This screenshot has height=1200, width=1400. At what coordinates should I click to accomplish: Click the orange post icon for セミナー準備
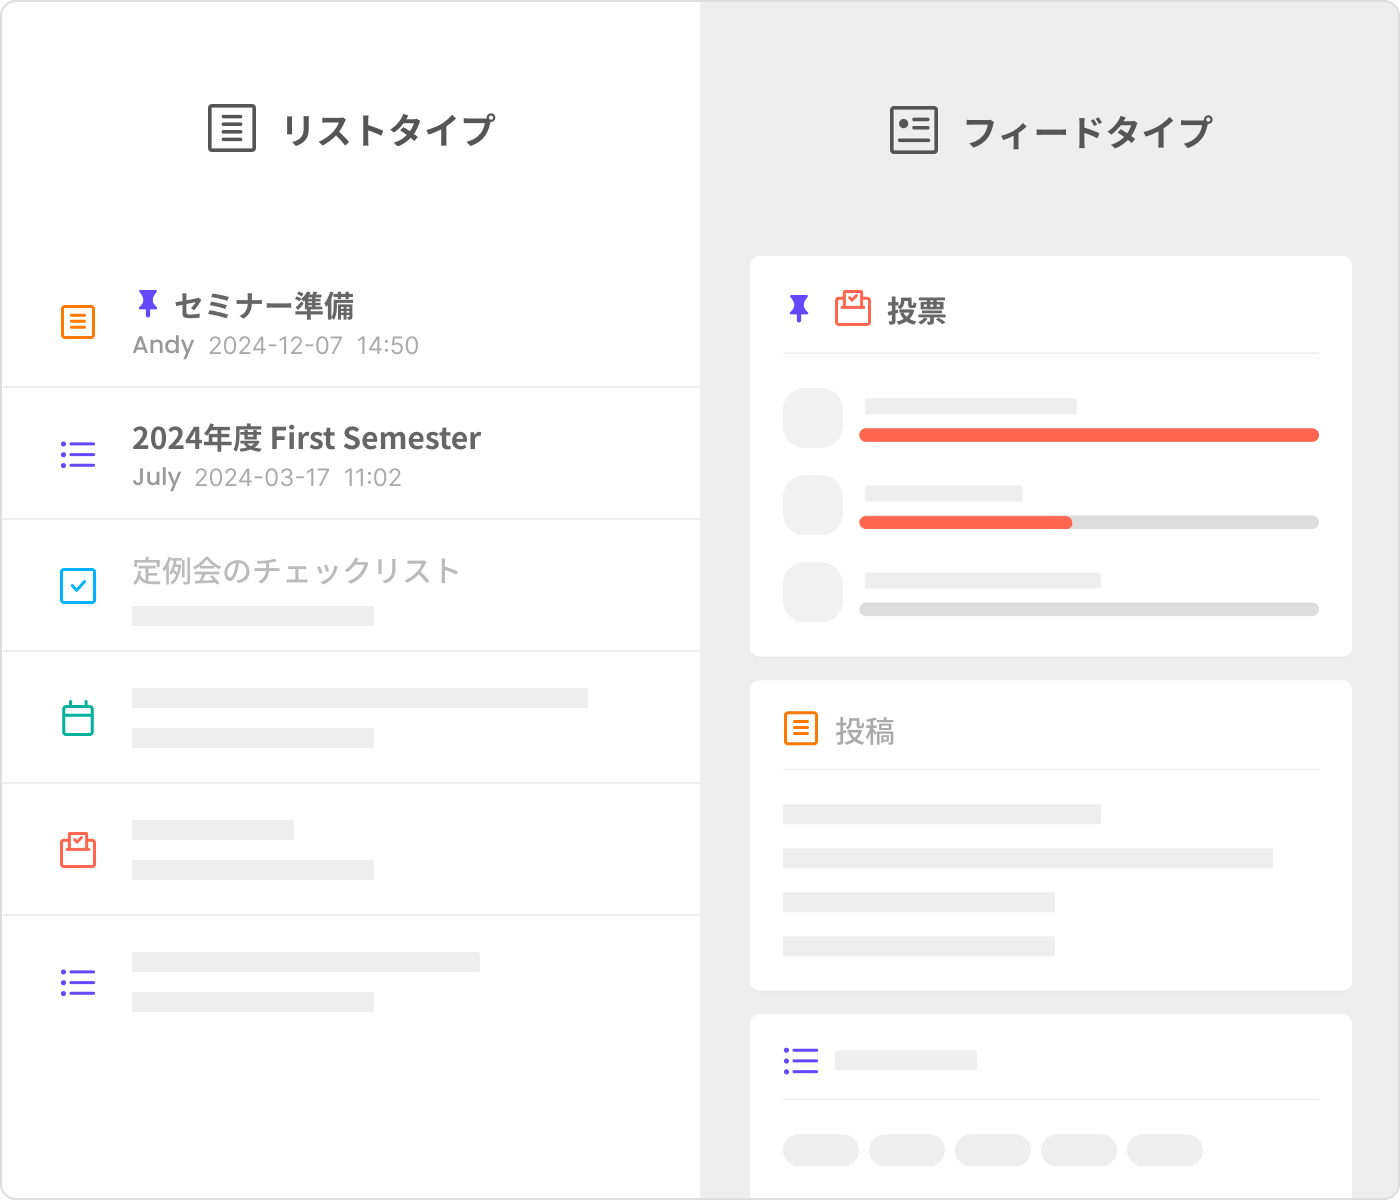tap(78, 322)
